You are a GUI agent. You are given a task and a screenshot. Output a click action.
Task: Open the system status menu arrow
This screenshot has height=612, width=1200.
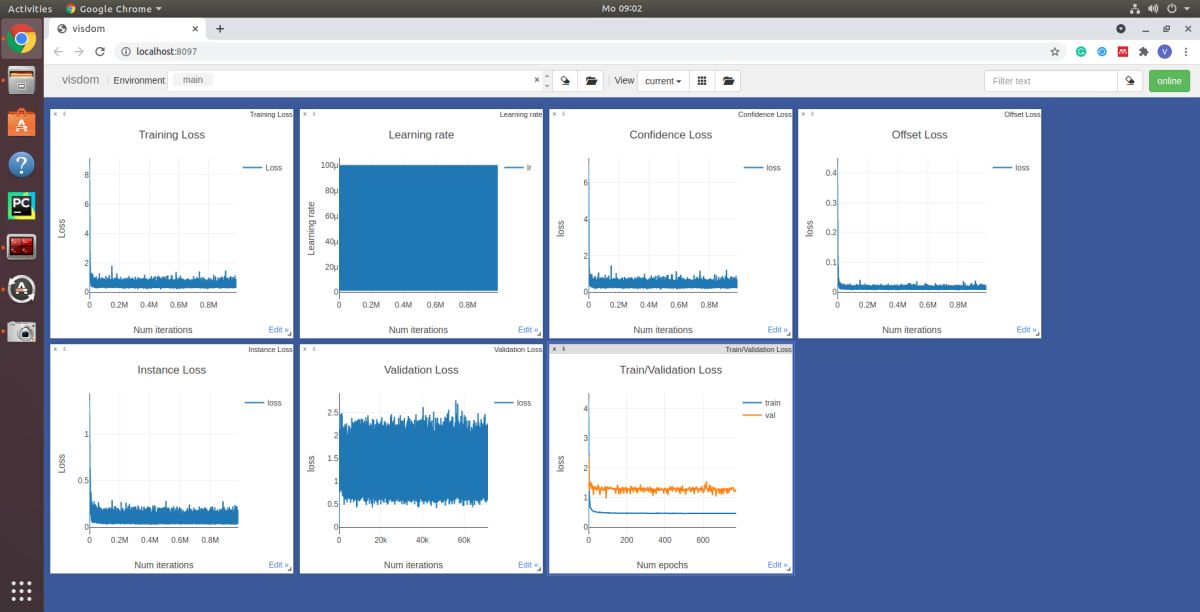point(1189,8)
